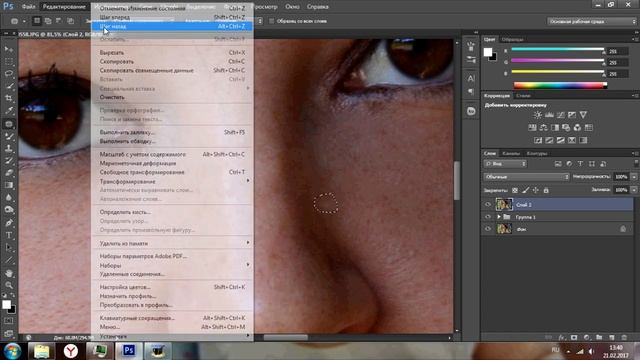Select the Eraser tool

(9, 173)
